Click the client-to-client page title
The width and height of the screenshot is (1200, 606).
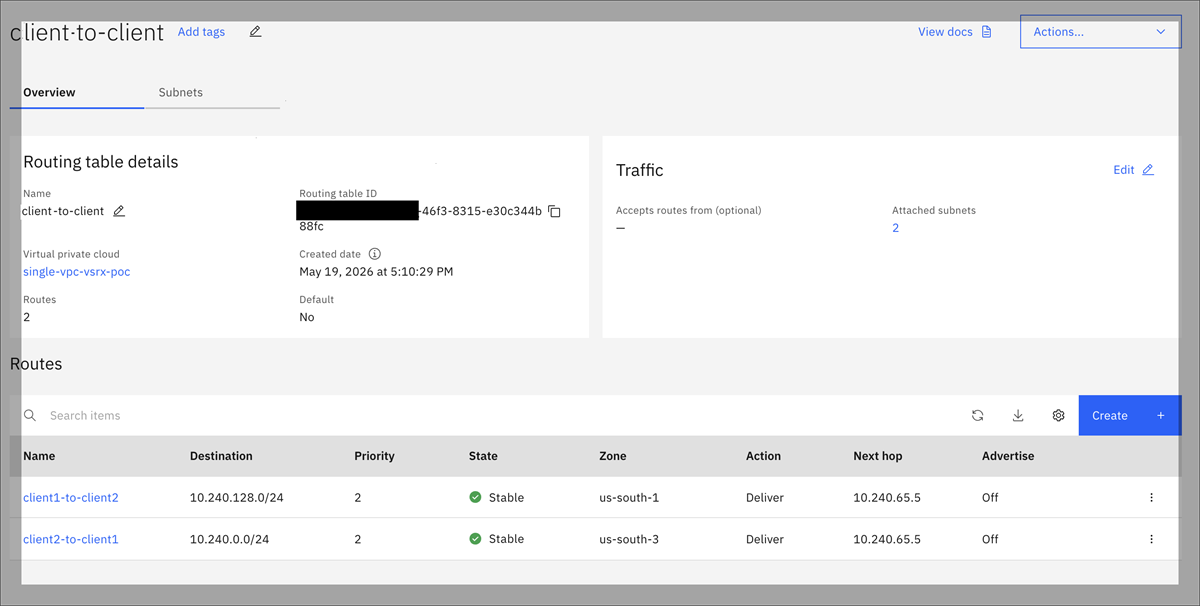click(87, 32)
